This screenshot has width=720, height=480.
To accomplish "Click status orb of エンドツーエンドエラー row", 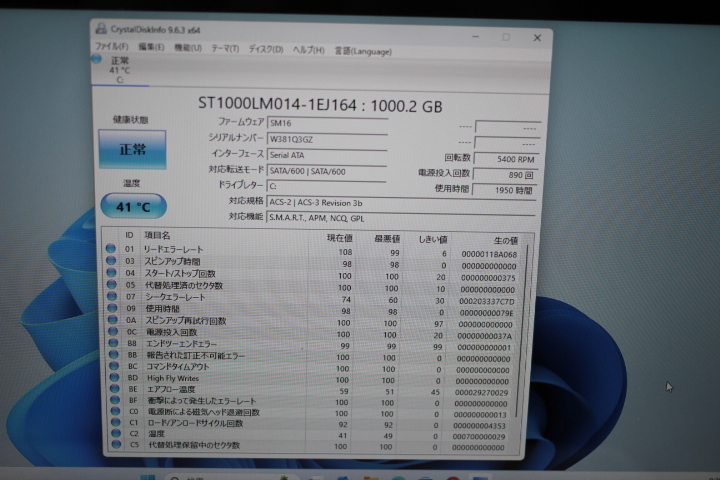I will [x=113, y=343].
